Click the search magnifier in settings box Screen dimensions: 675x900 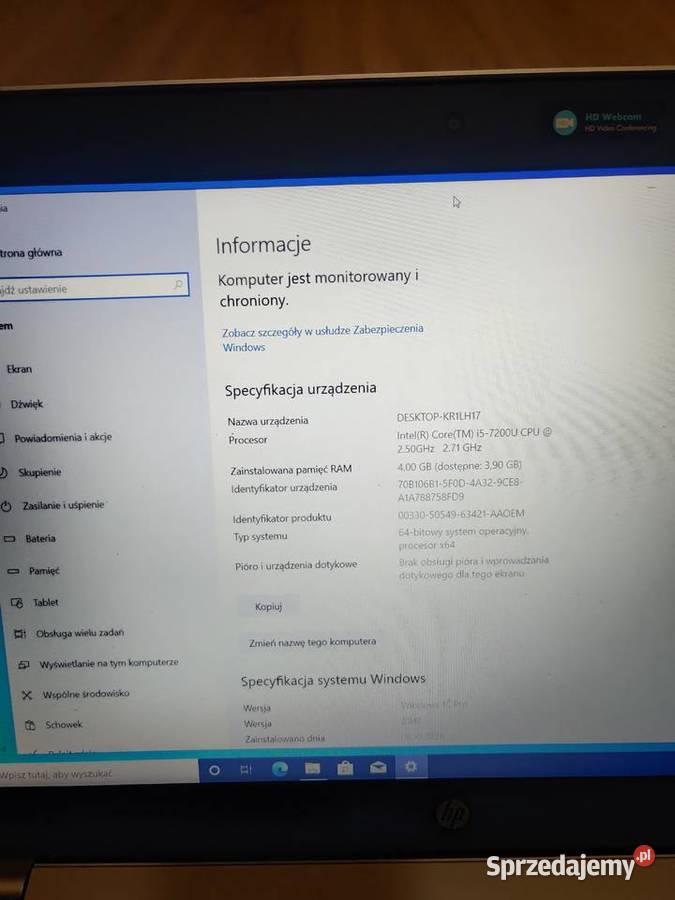pyautogui.click(x=178, y=284)
